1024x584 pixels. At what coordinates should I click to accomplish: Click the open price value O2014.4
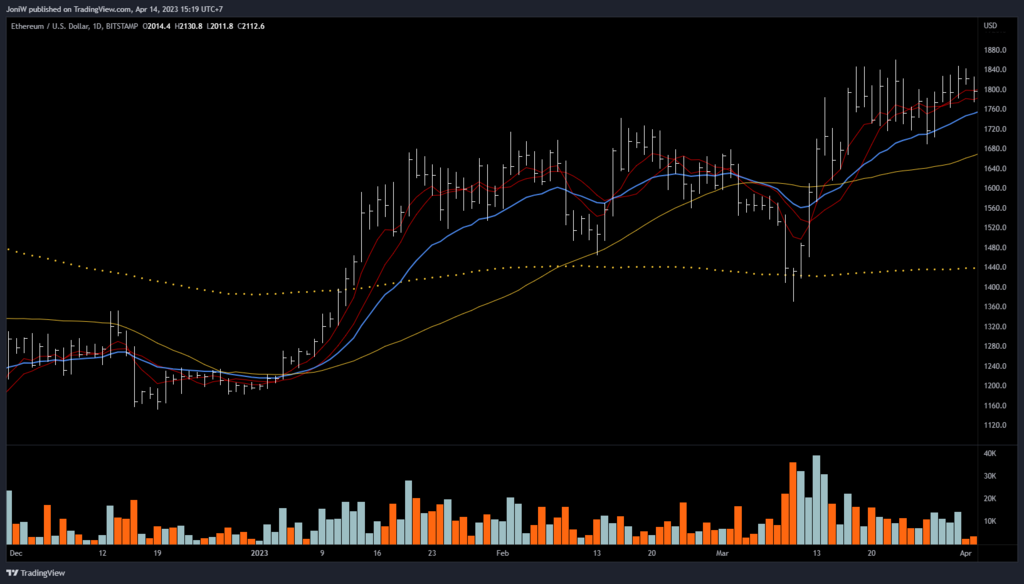tap(157, 27)
